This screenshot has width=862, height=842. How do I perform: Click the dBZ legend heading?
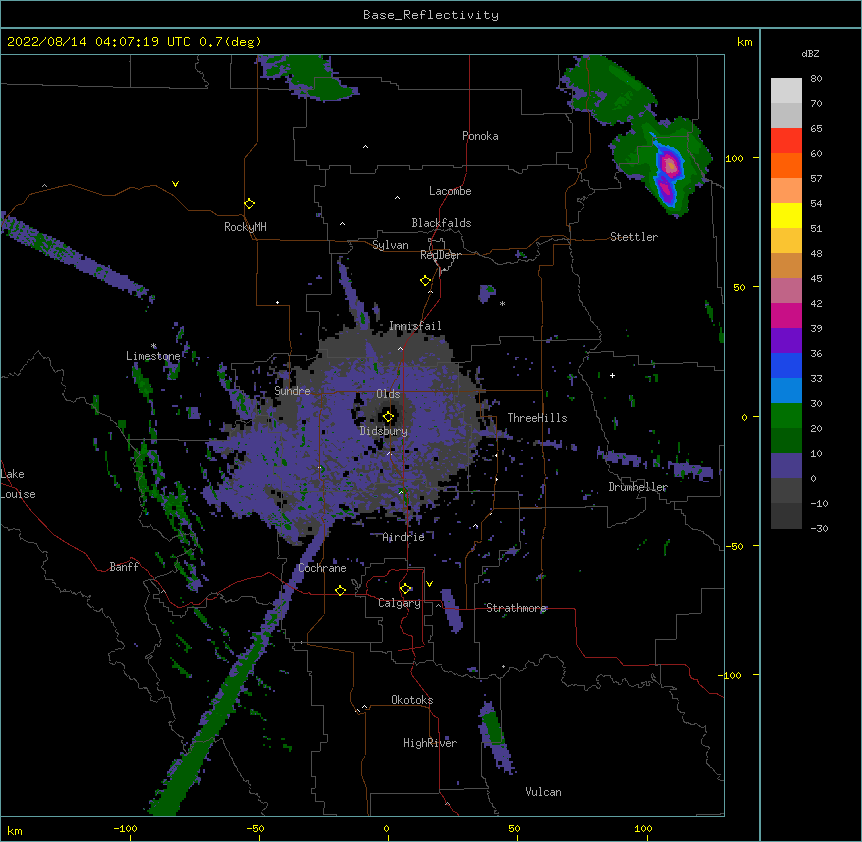click(x=810, y=54)
